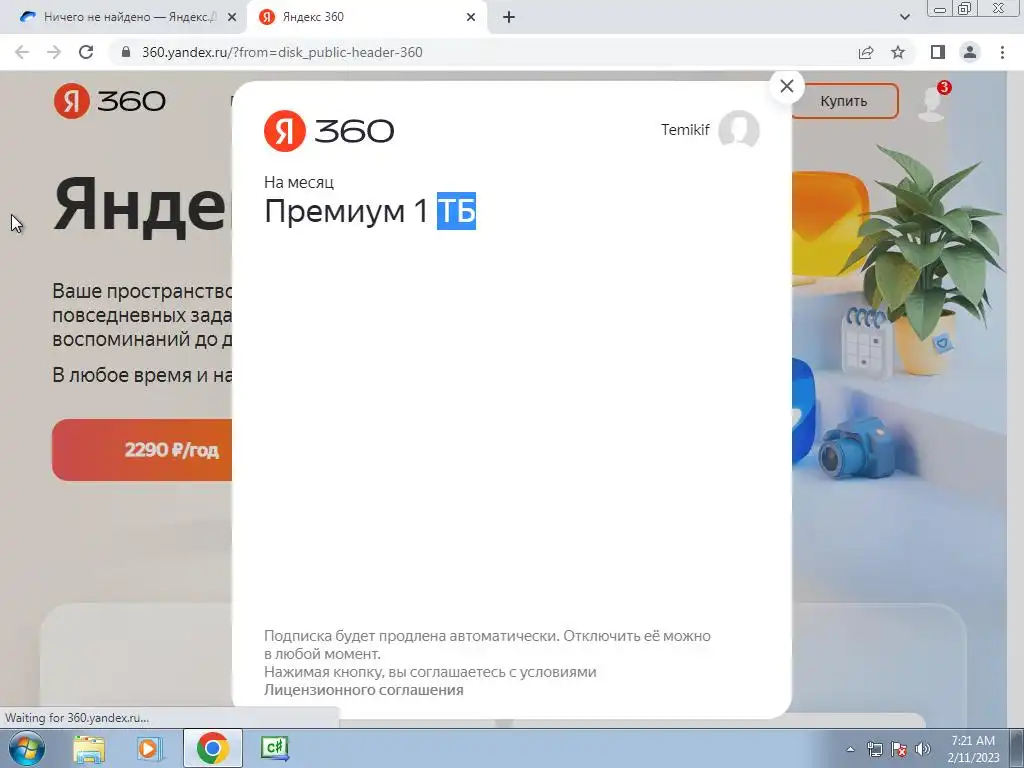Close the Premium 1 TB subscription dialog
This screenshot has width=1024, height=768.
pos(786,86)
